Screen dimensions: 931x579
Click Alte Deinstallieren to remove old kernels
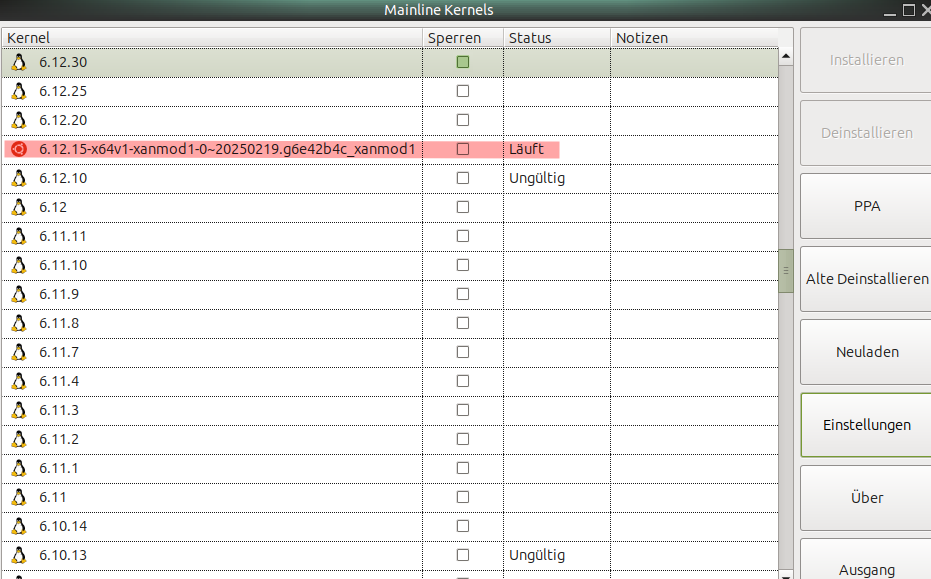[866, 279]
